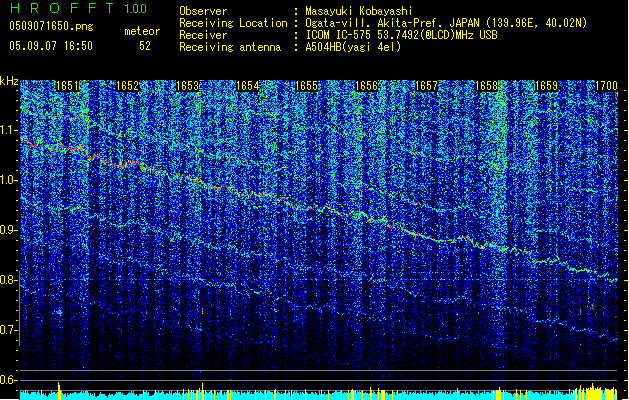This screenshot has width=629, height=400.
Task: Click the bright meteor echo spot near 0.73 kHz
Action: click(59, 312)
